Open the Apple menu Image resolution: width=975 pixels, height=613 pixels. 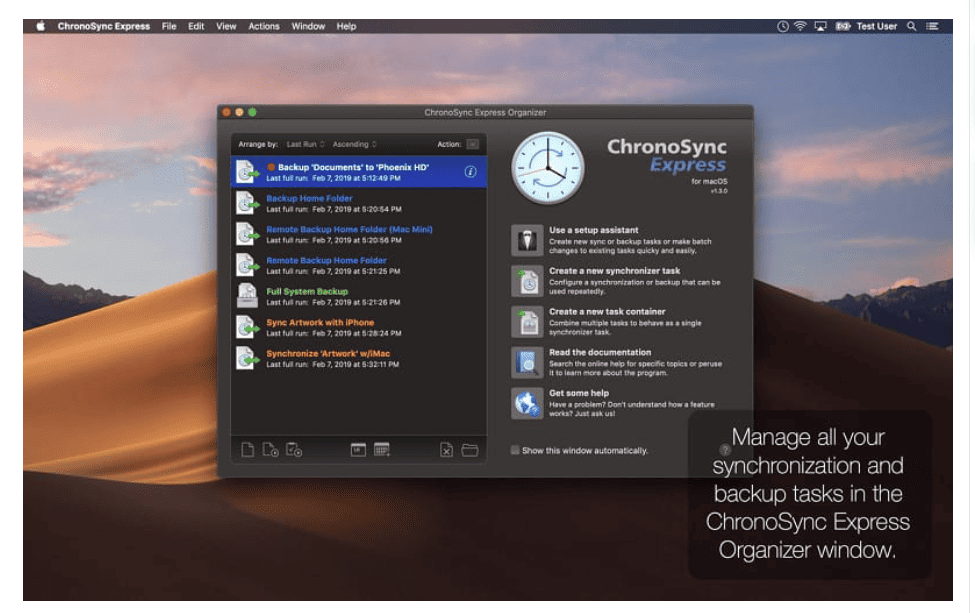(x=41, y=26)
